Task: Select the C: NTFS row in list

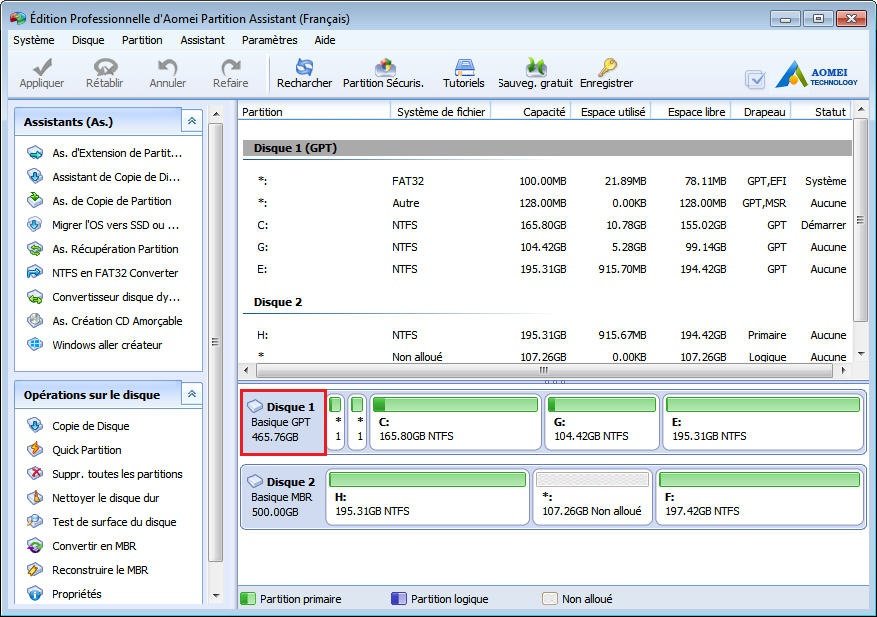Action: point(547,225)
